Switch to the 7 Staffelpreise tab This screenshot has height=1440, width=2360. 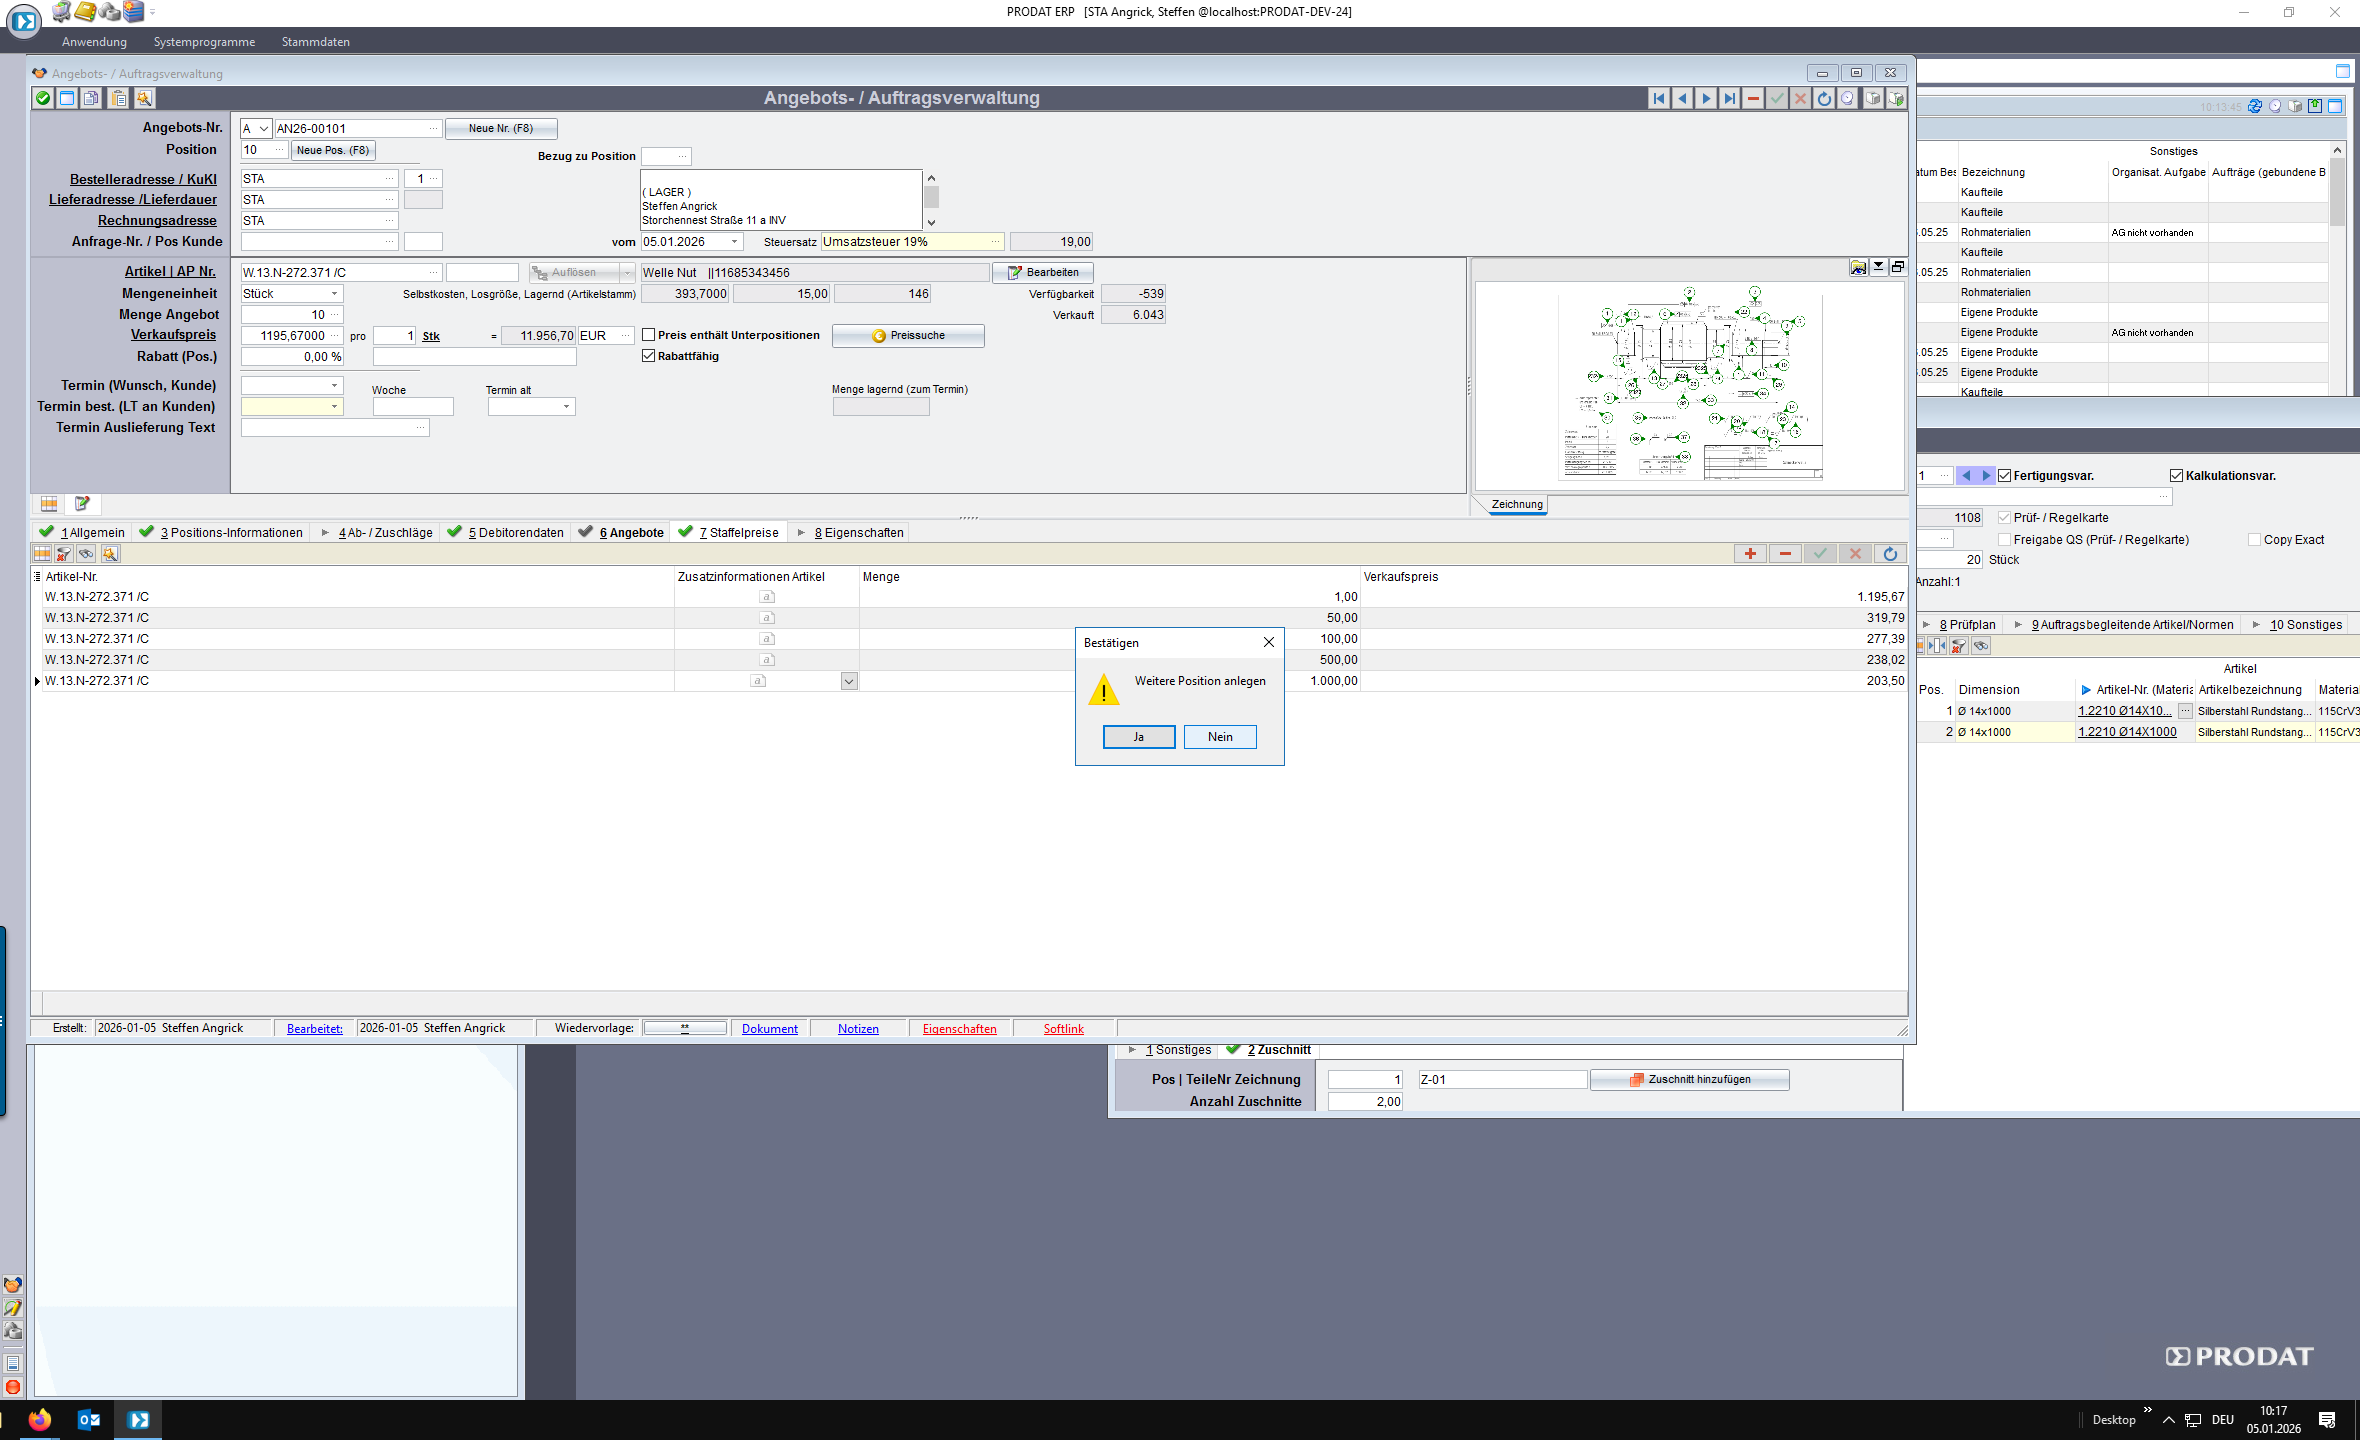[737, 533]
